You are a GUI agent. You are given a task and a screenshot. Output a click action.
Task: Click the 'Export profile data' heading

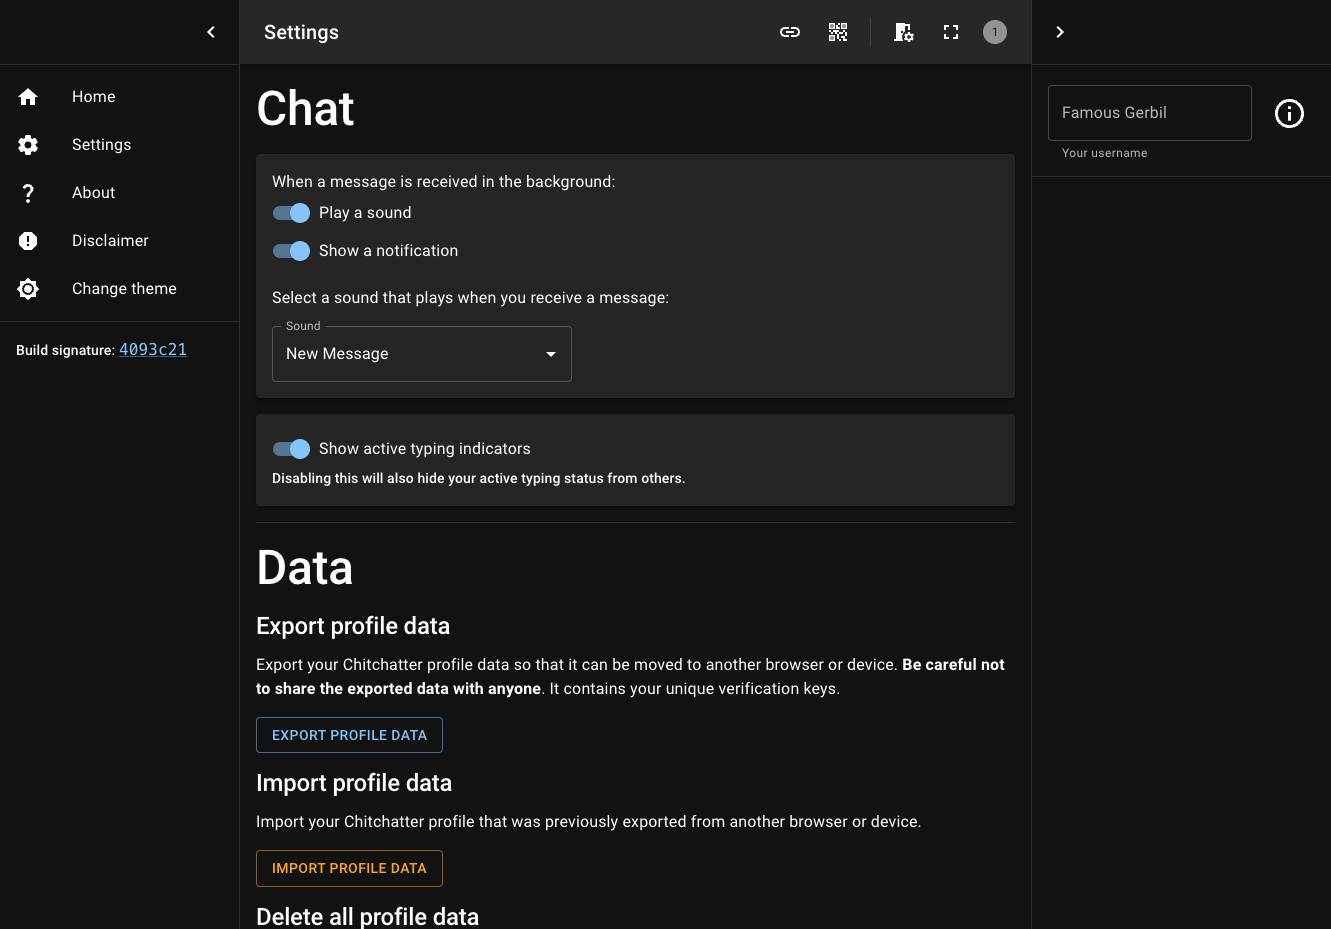click(x=353, y=626)
